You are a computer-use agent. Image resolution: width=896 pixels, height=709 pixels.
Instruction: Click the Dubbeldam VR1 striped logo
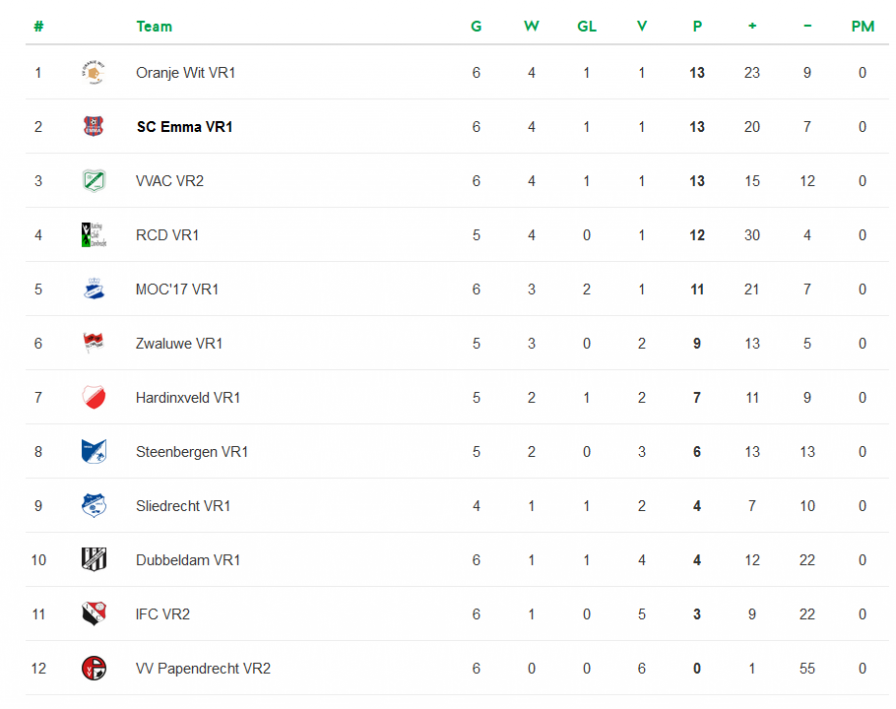coord(94,559)
